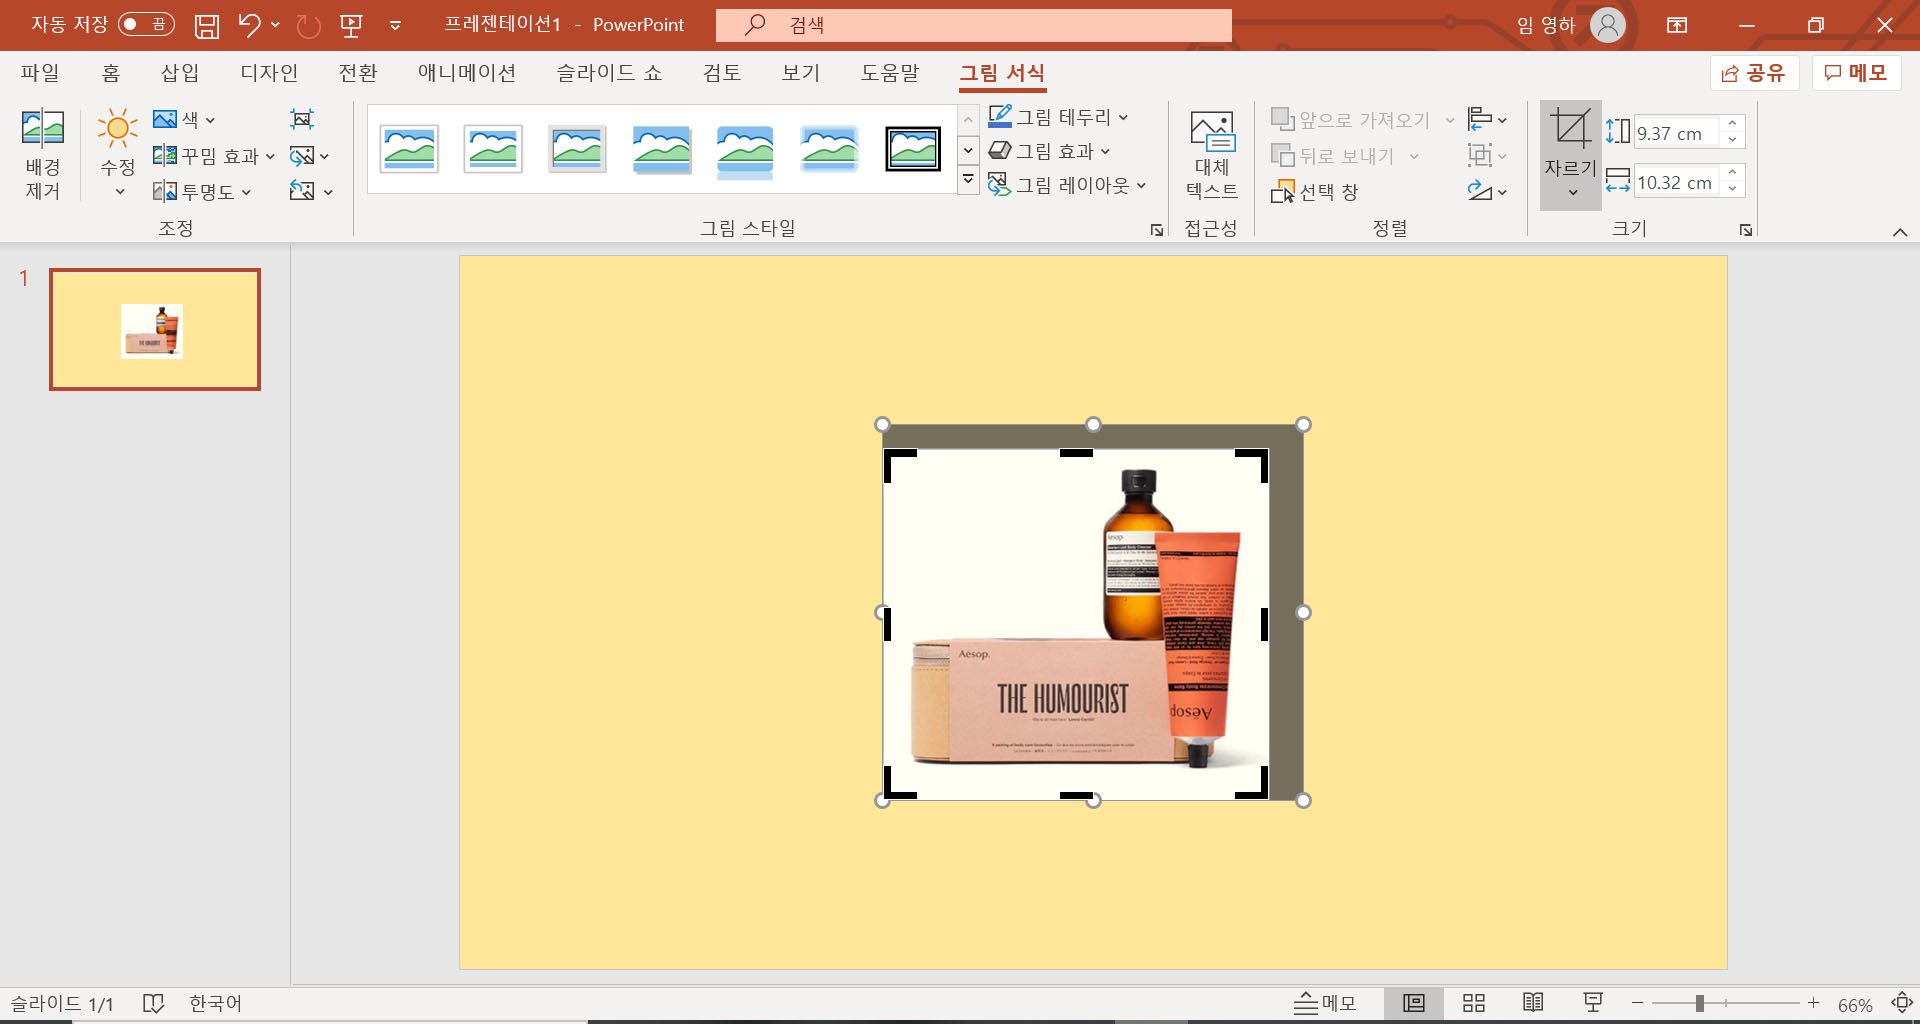This screenshot has width=1920, height=1024.
Task: Click the 대체 텍스트 (alt text) icon
Action: coord(1212,131)
